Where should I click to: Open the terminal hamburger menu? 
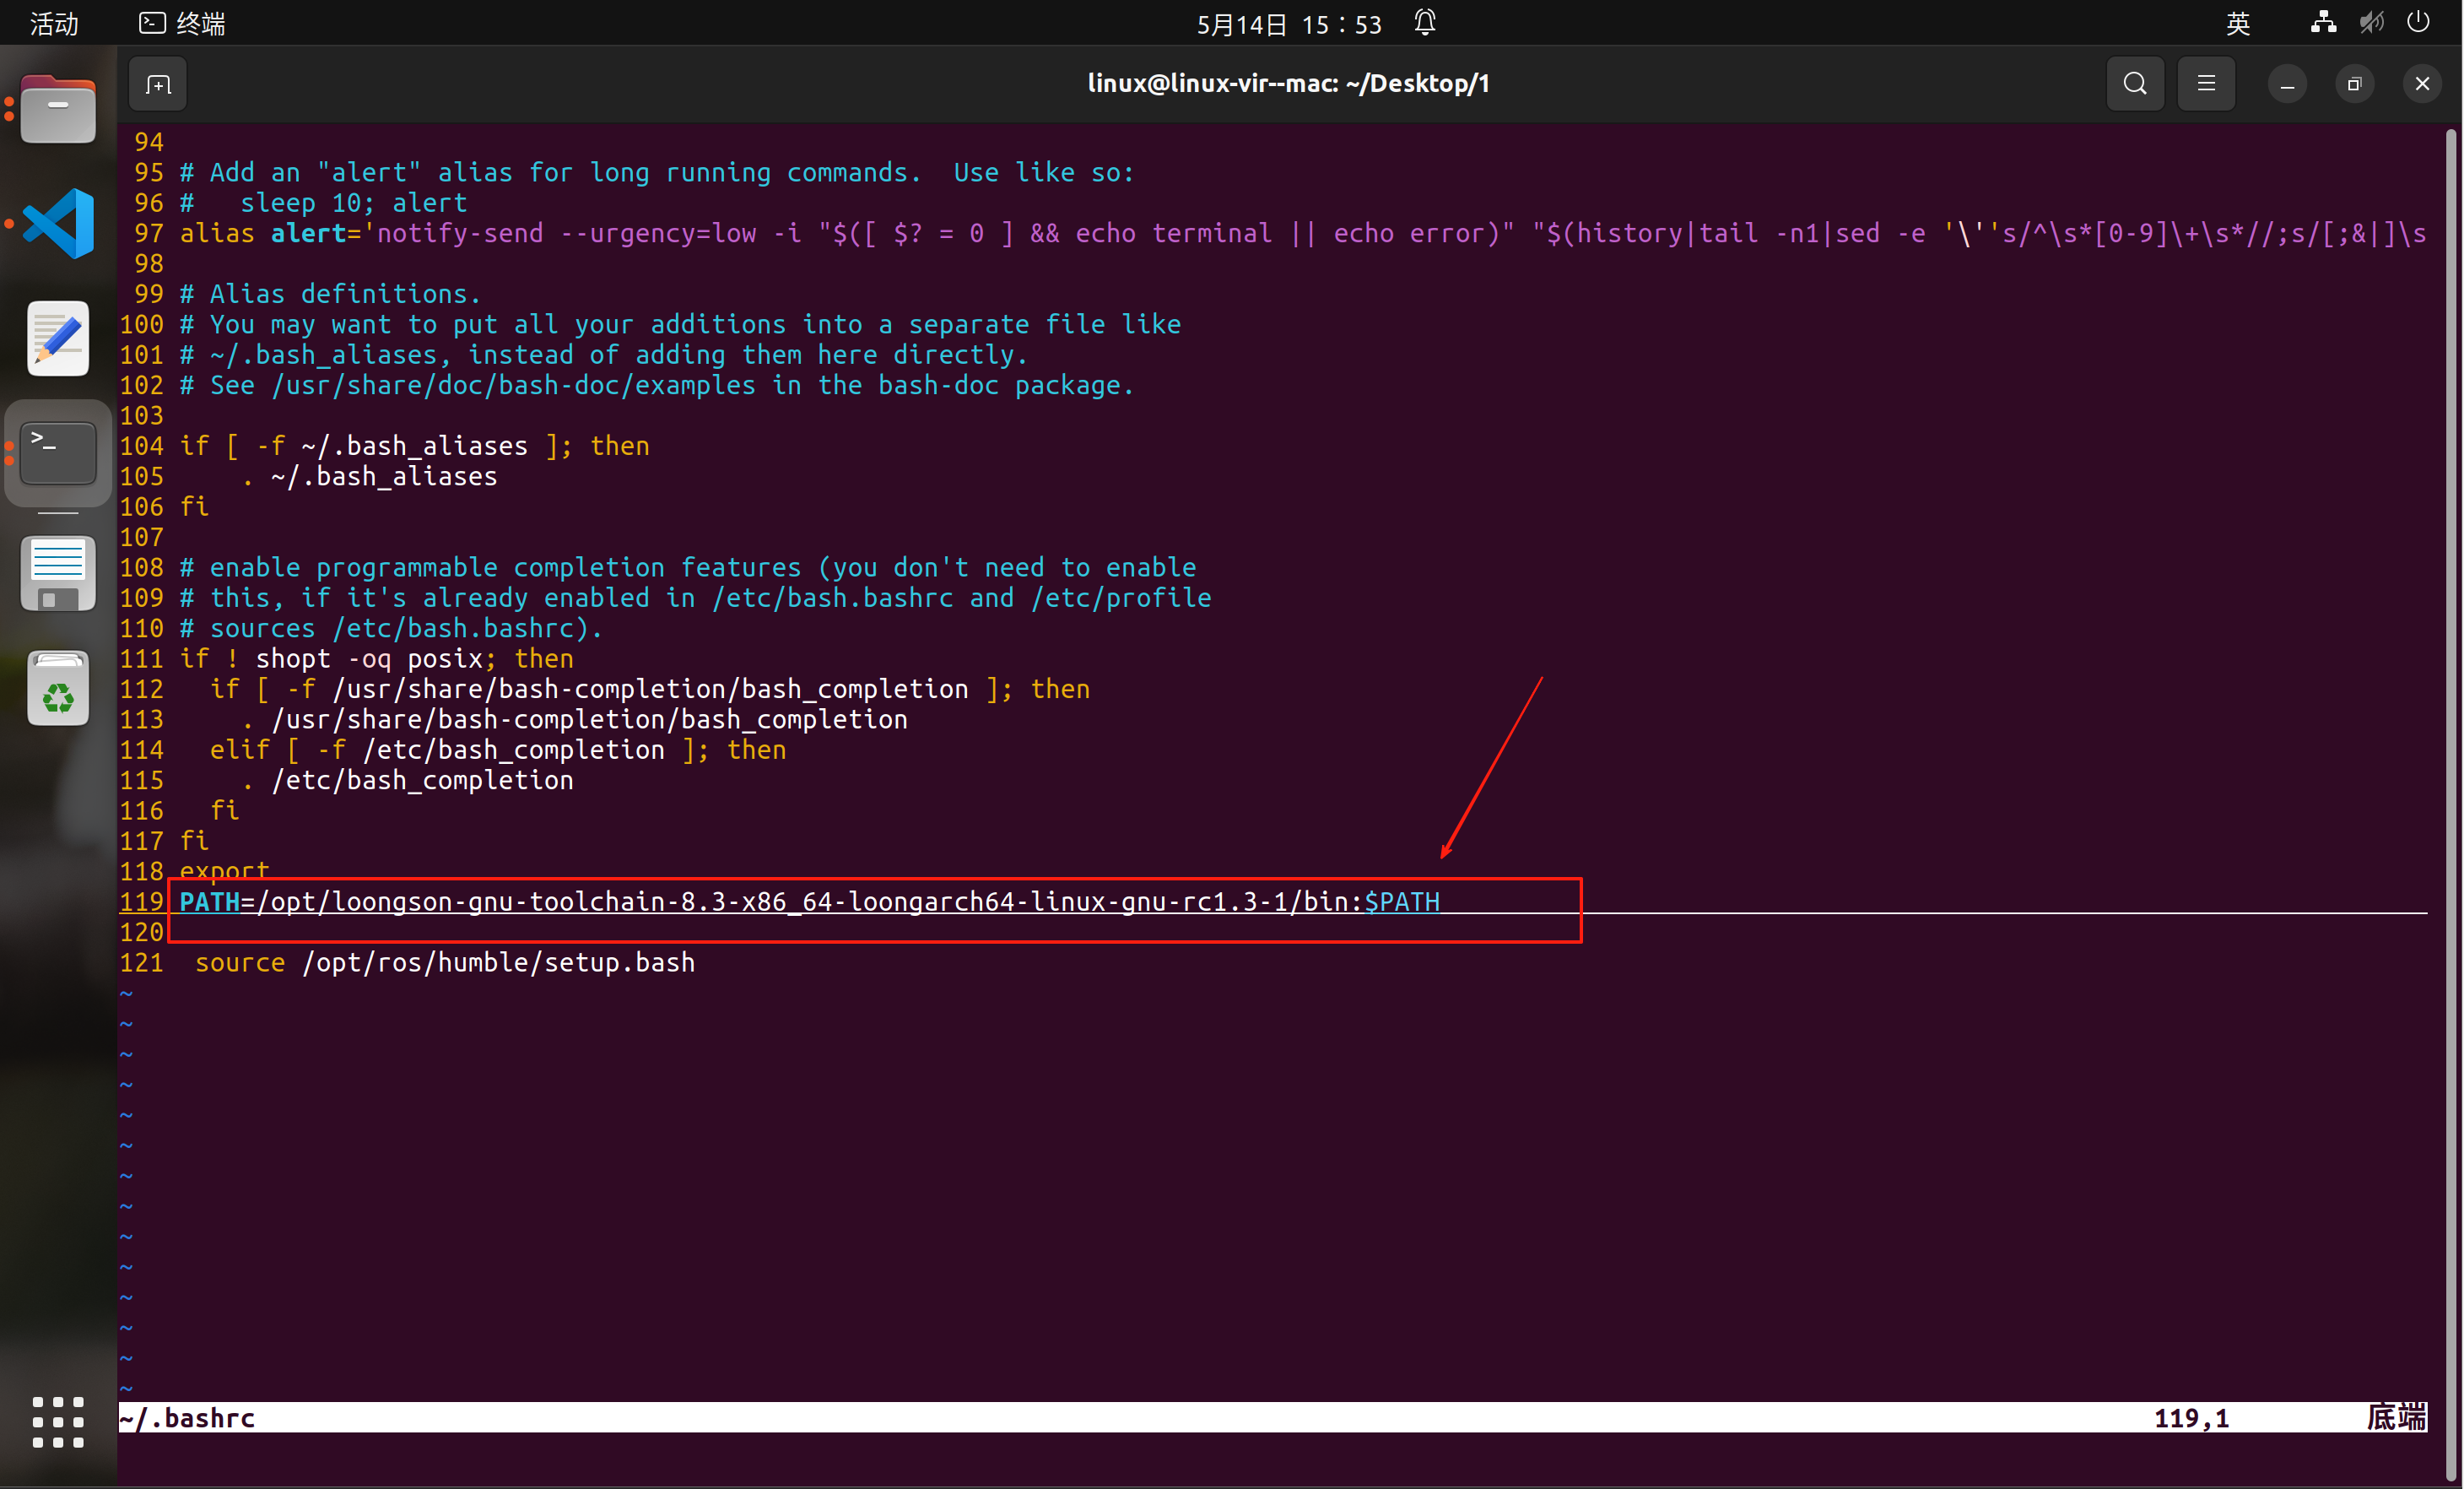click(x=2205, y=84)
